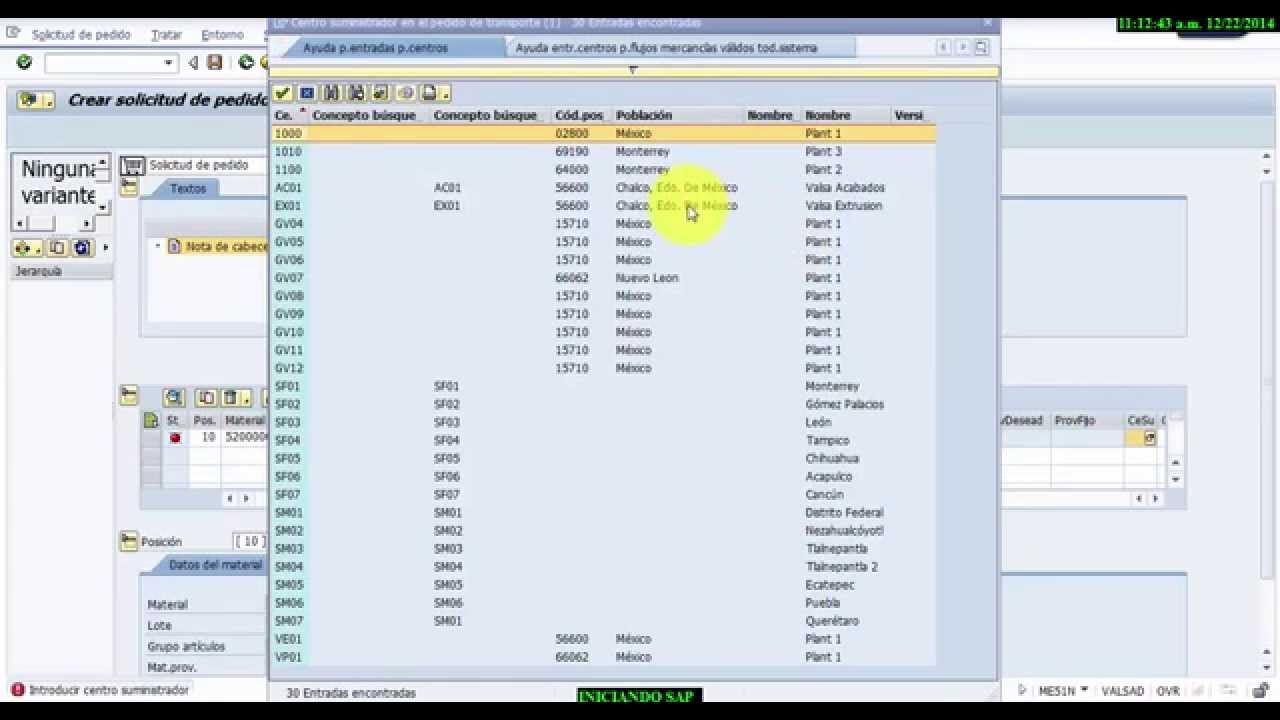Select plant row 1010 Monterrey
This screenshot has width=1280, height=720.
[603, 152]
